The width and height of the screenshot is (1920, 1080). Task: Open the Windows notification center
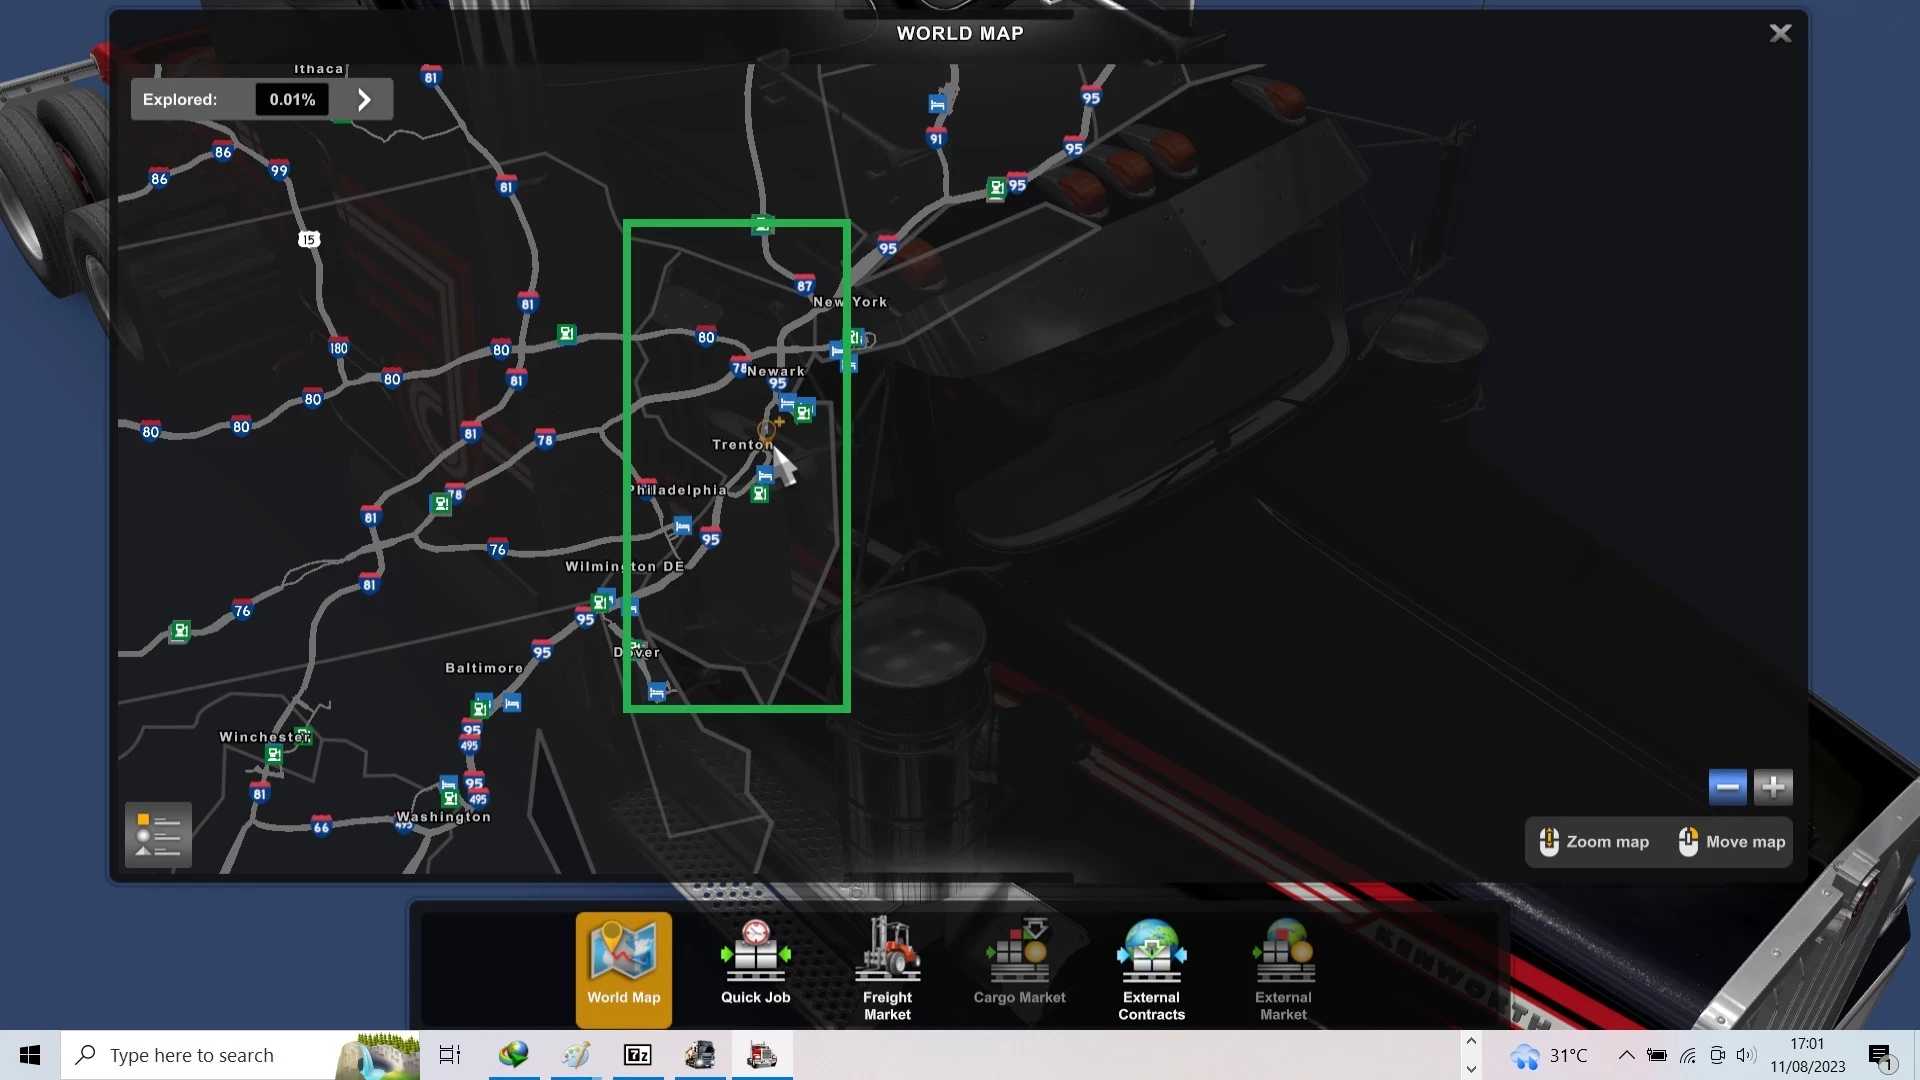point(1879,1056)
